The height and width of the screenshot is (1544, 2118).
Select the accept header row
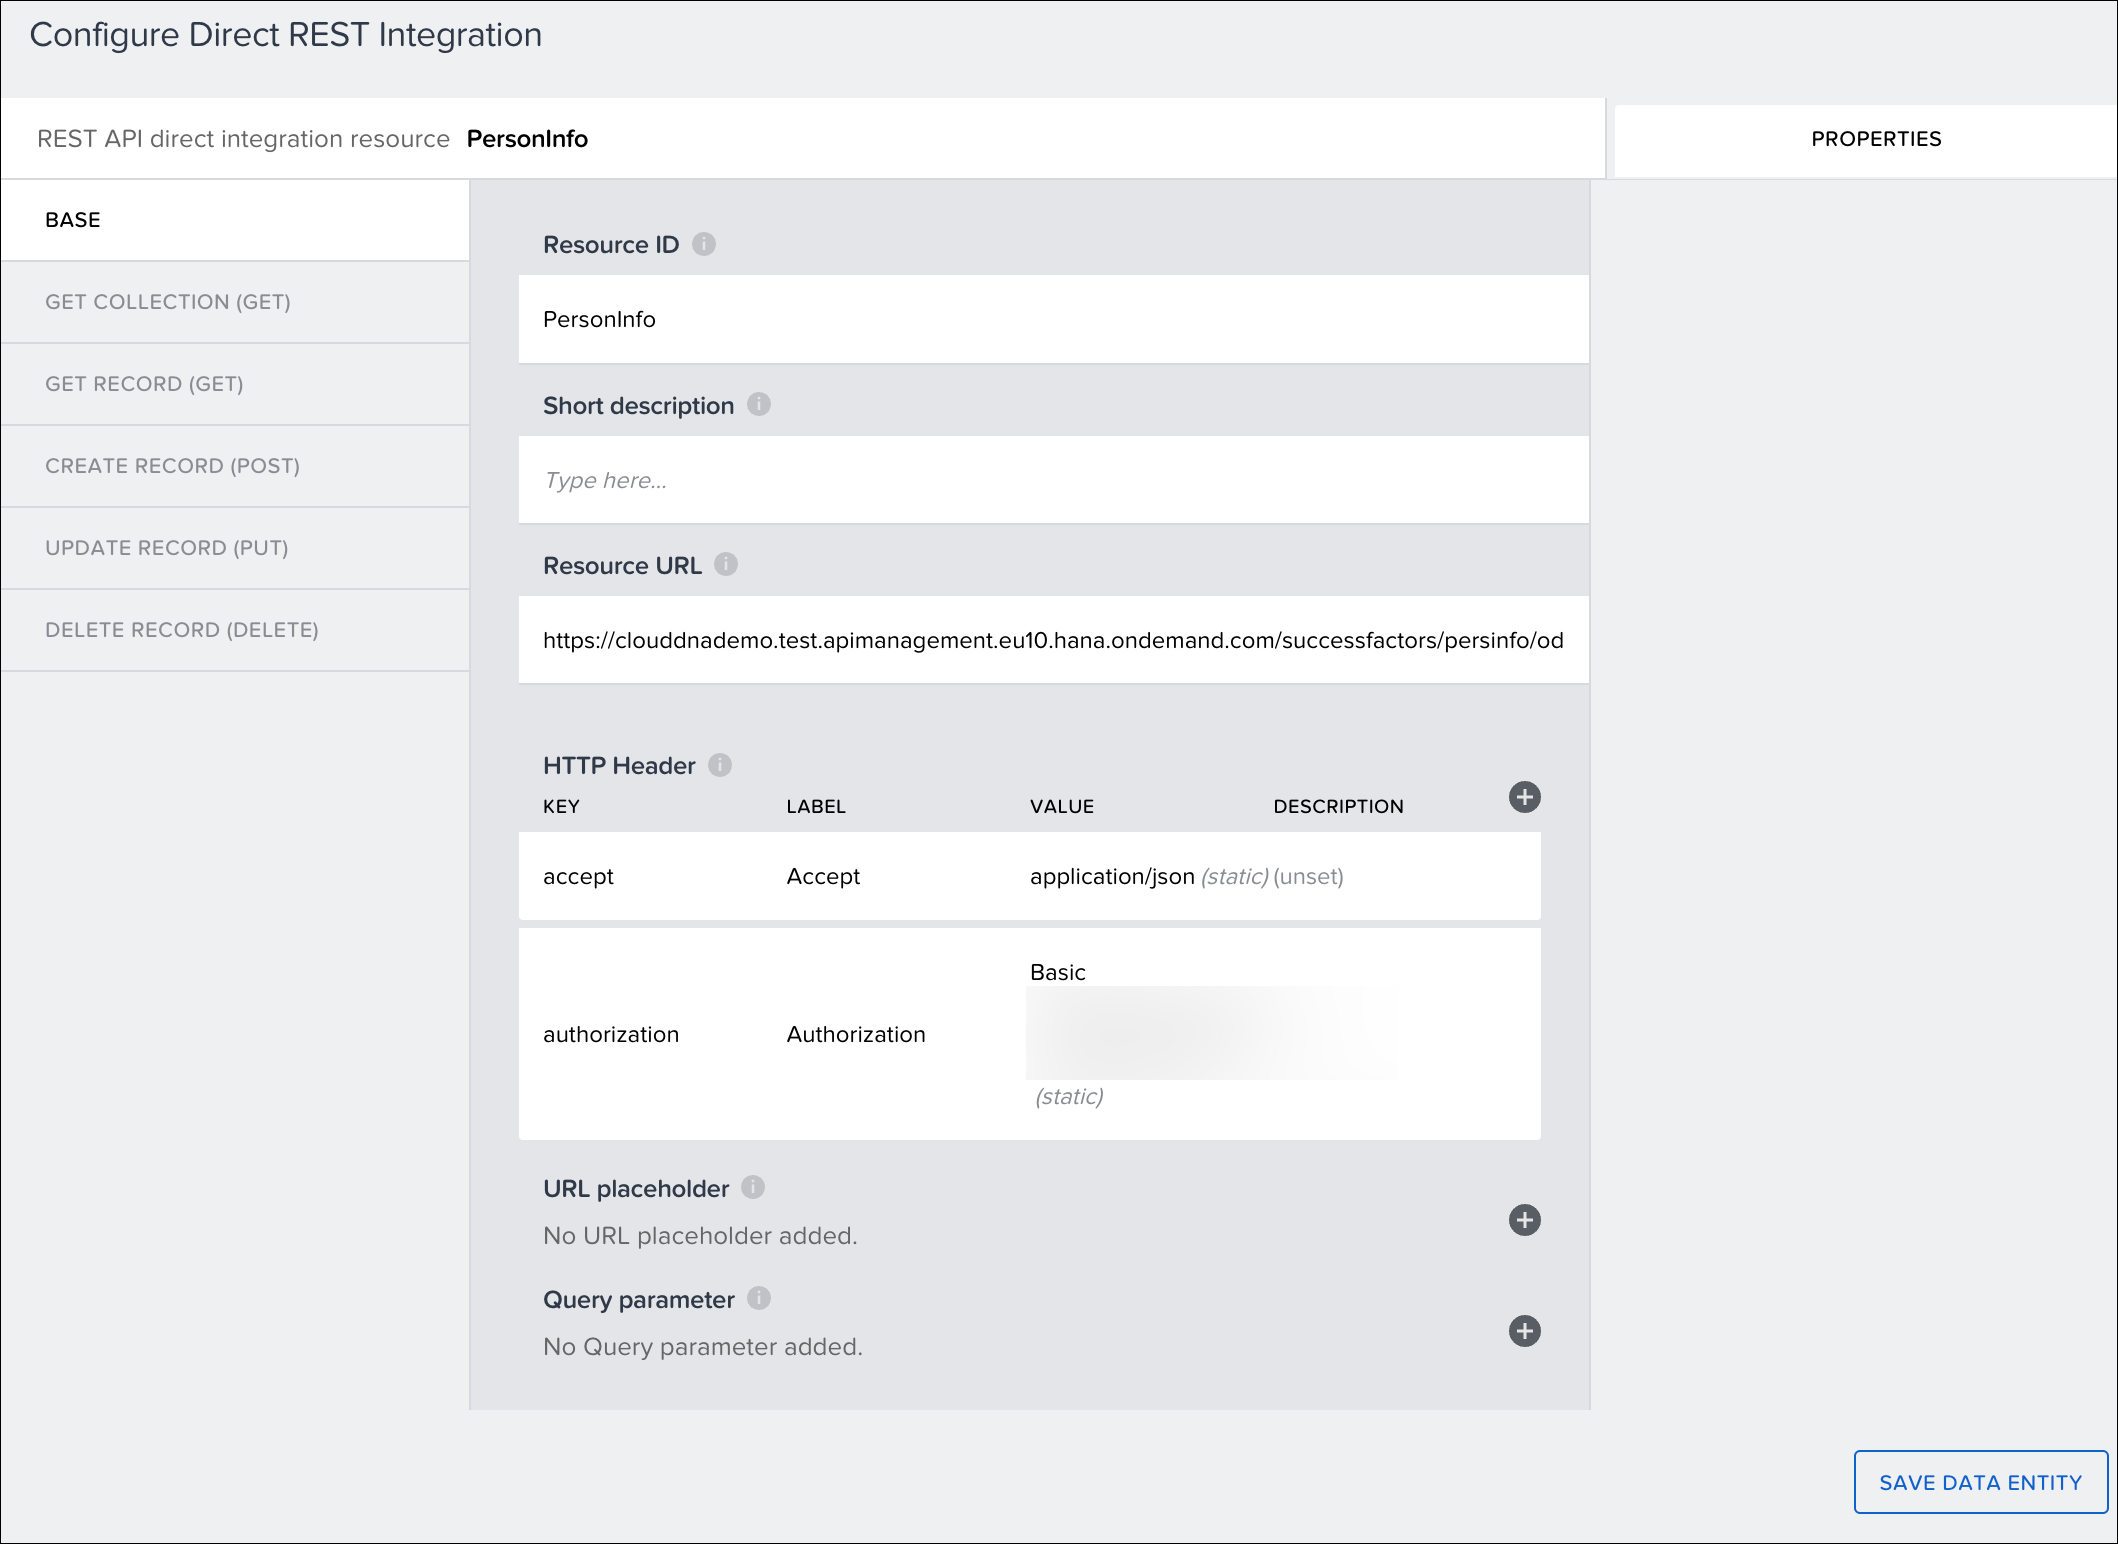(x=1029, y=876)
